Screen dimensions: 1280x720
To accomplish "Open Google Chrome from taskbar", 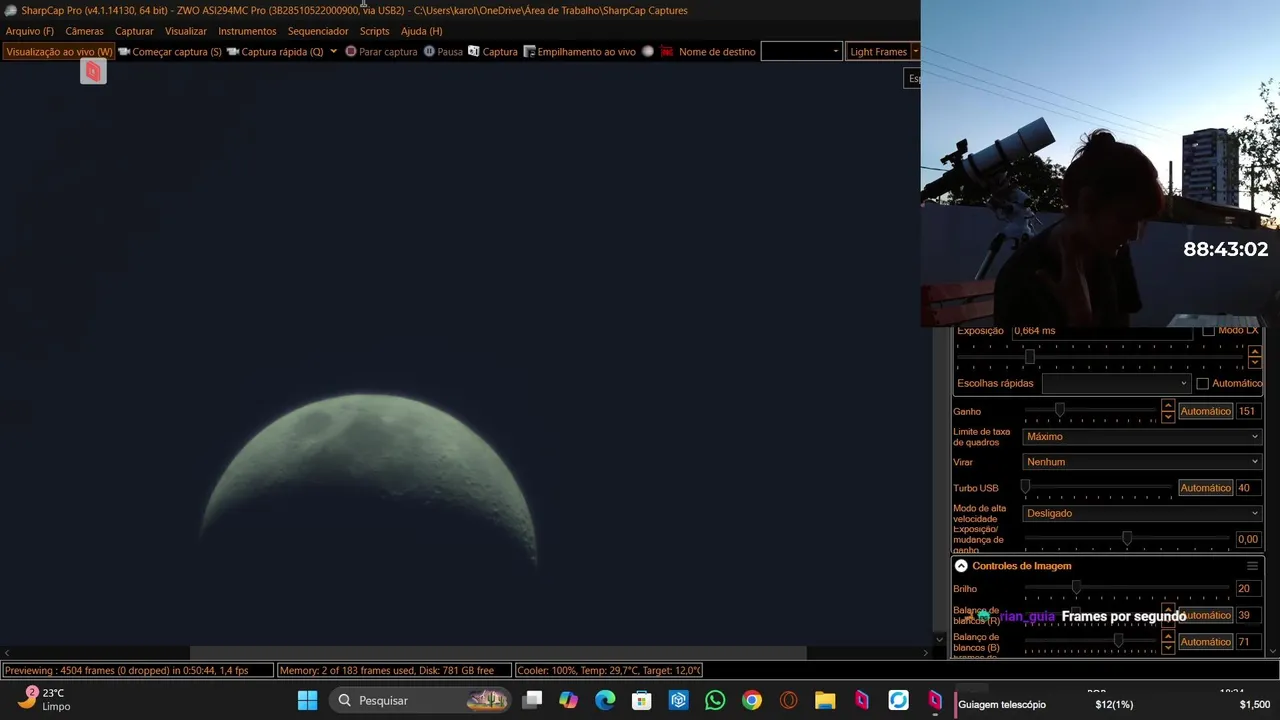I will pyautogui.click(x=752, y=700).
